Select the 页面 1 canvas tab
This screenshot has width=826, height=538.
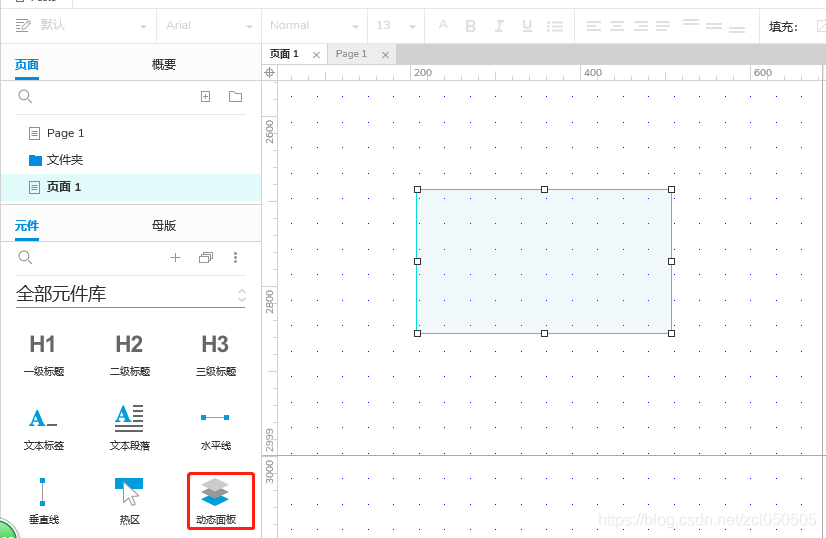[284, 54]
